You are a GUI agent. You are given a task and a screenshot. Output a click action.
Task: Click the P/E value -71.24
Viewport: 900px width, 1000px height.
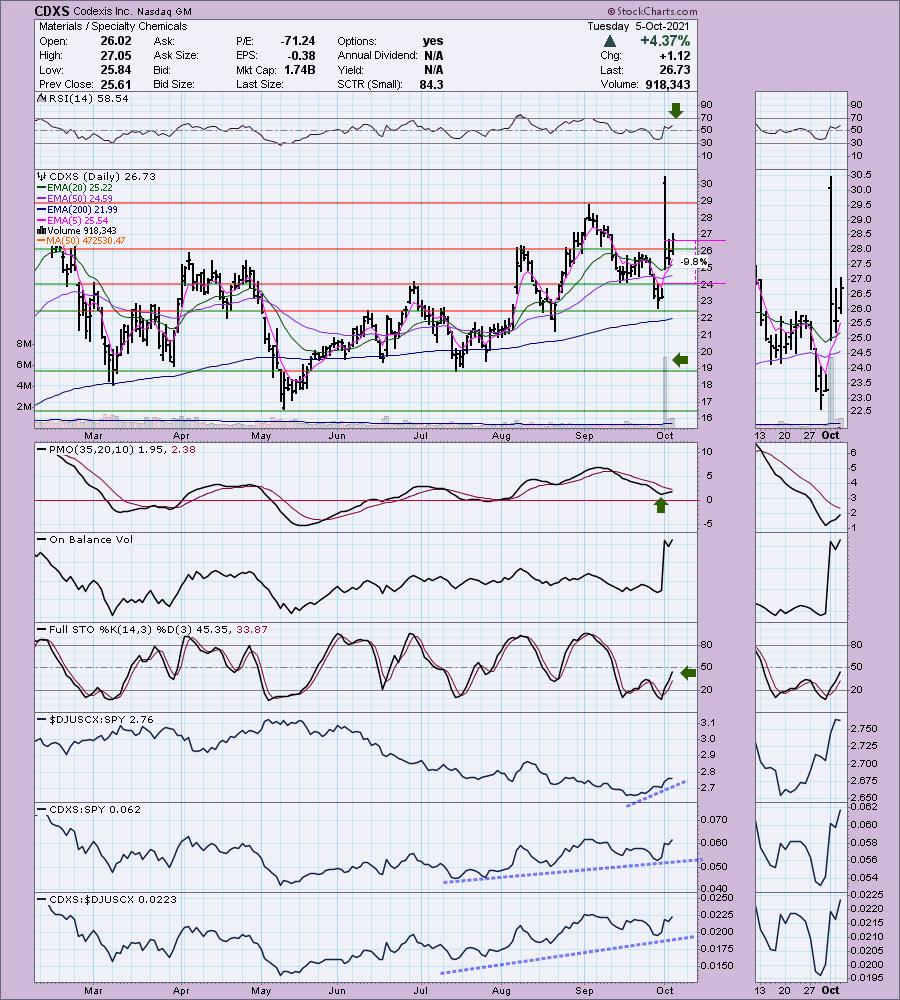[x=297, y=41]
